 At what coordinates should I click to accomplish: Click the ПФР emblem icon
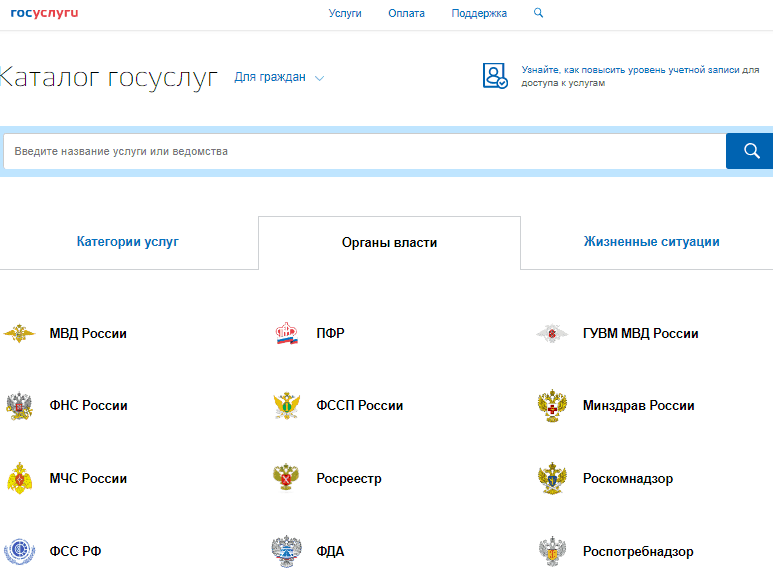tap(286, 333)
